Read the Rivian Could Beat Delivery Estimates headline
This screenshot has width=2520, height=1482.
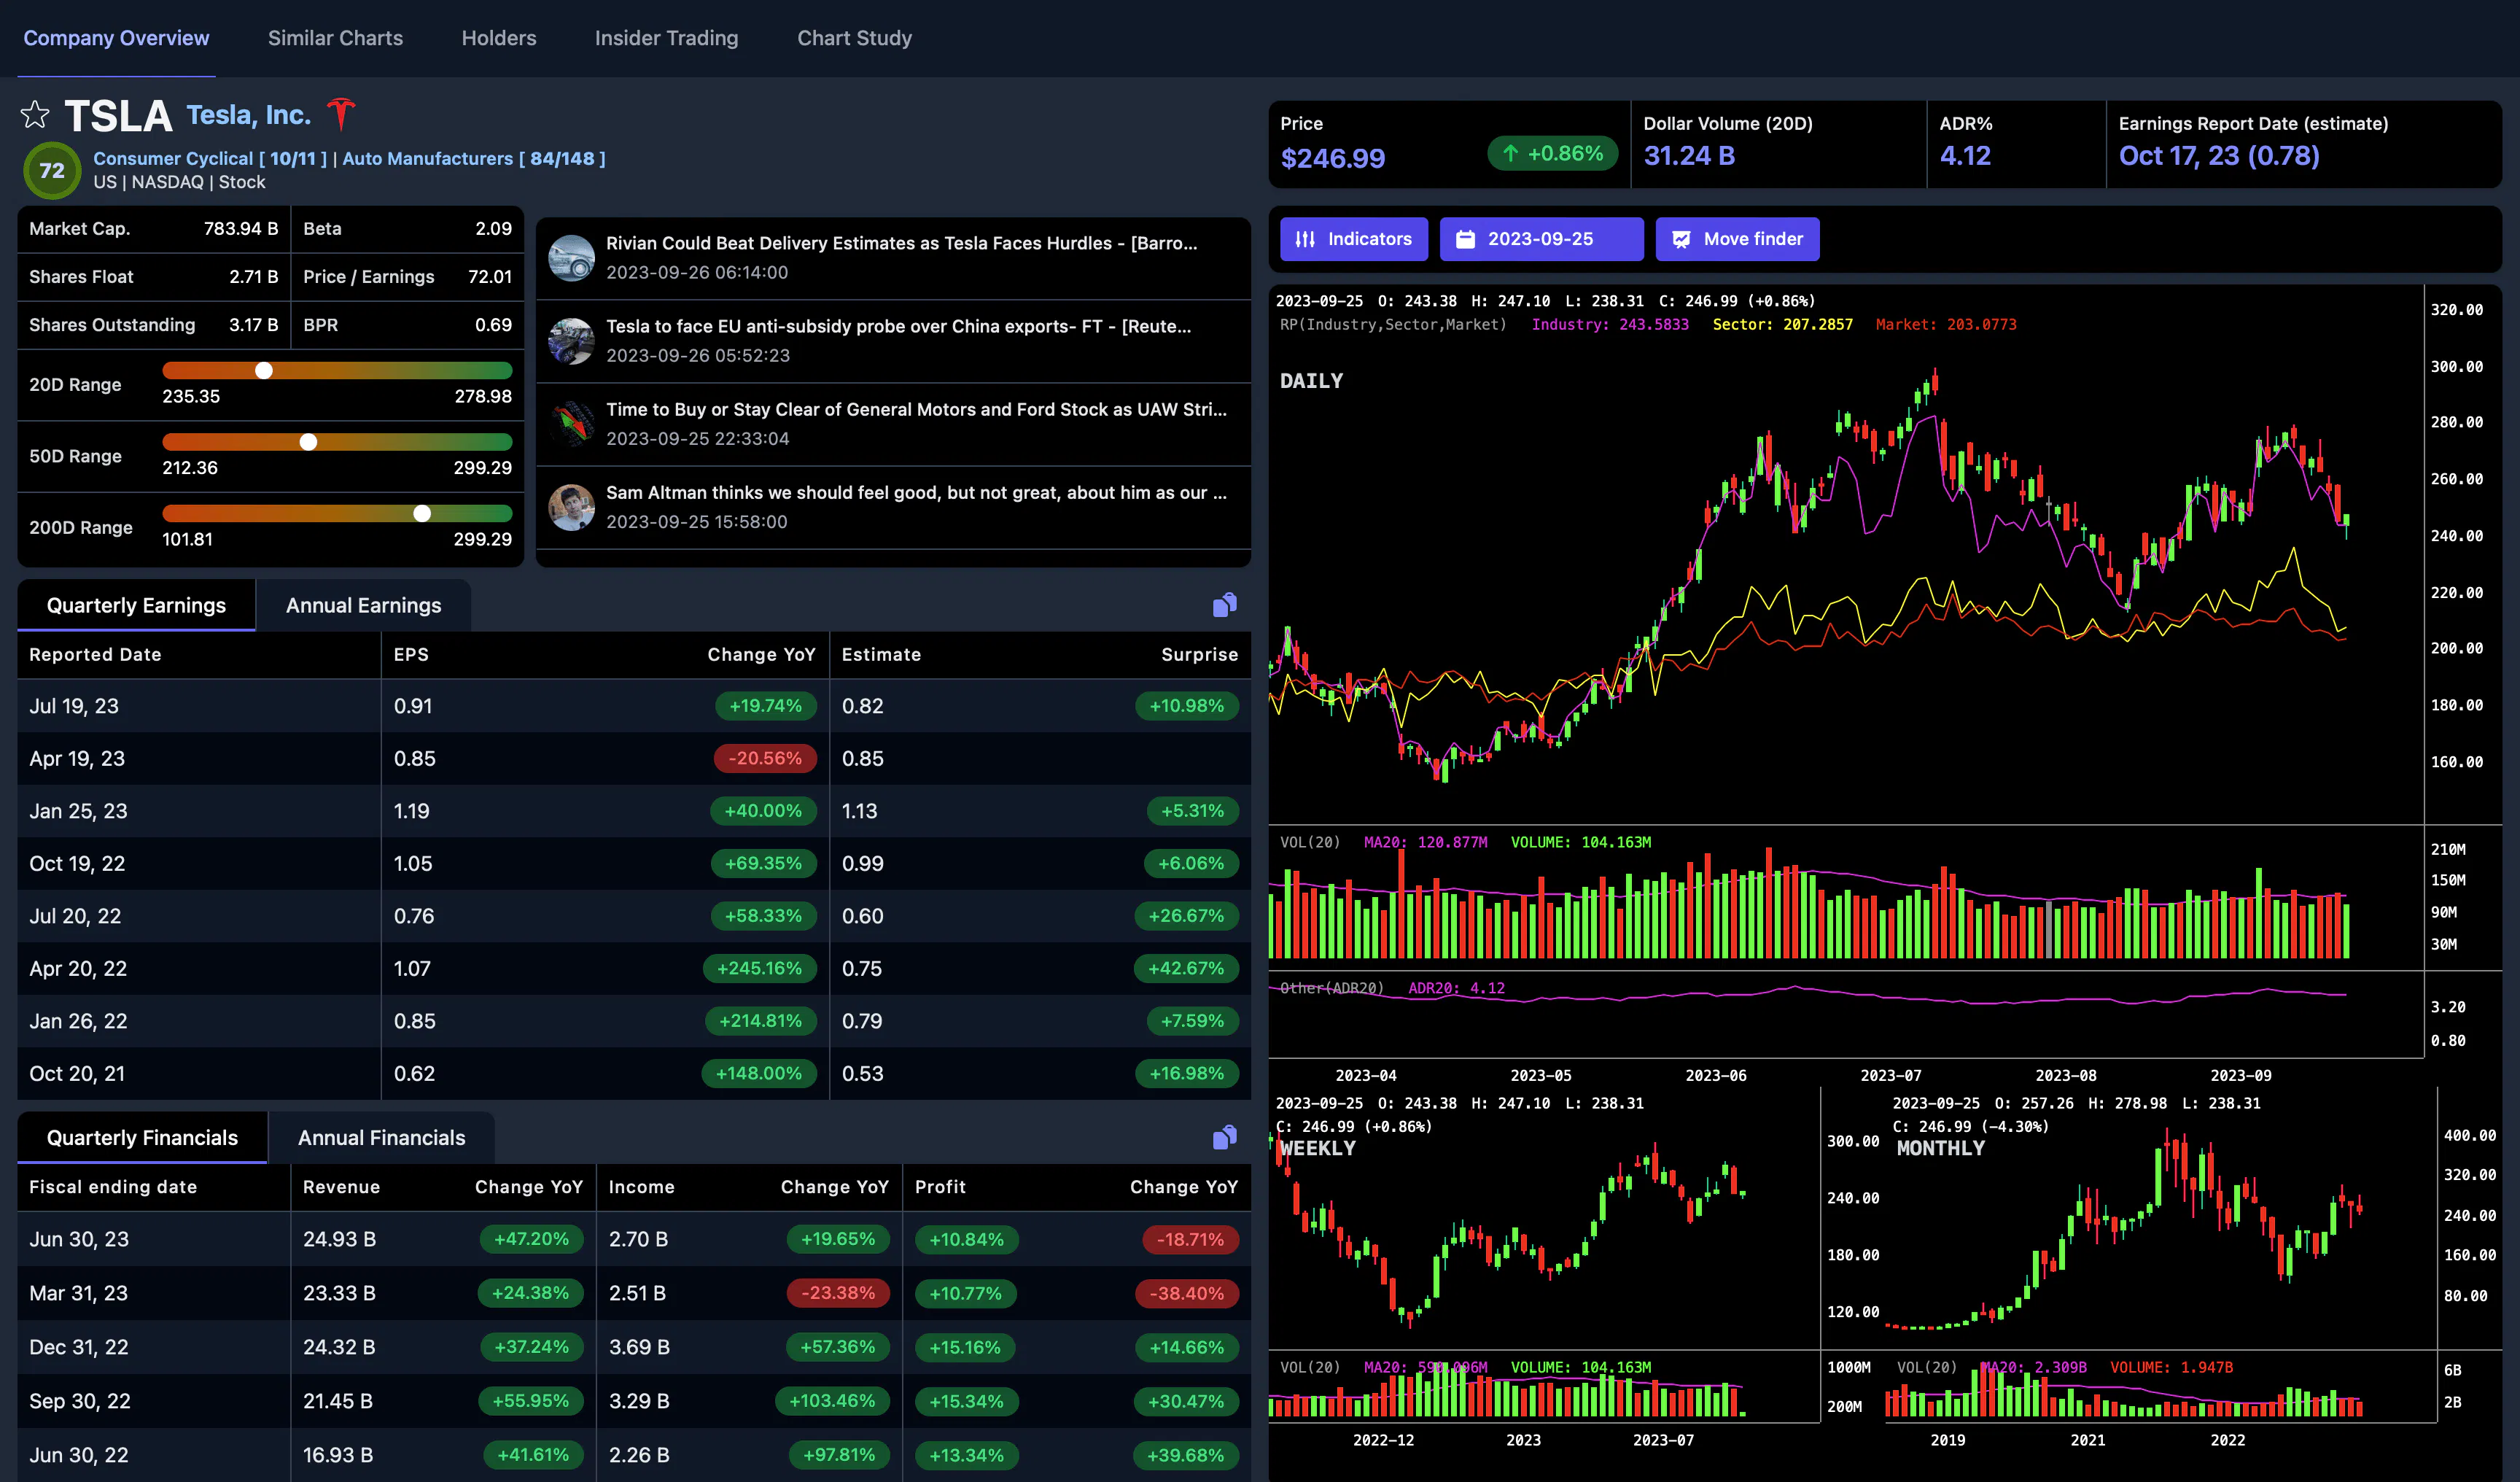(901, 243)
